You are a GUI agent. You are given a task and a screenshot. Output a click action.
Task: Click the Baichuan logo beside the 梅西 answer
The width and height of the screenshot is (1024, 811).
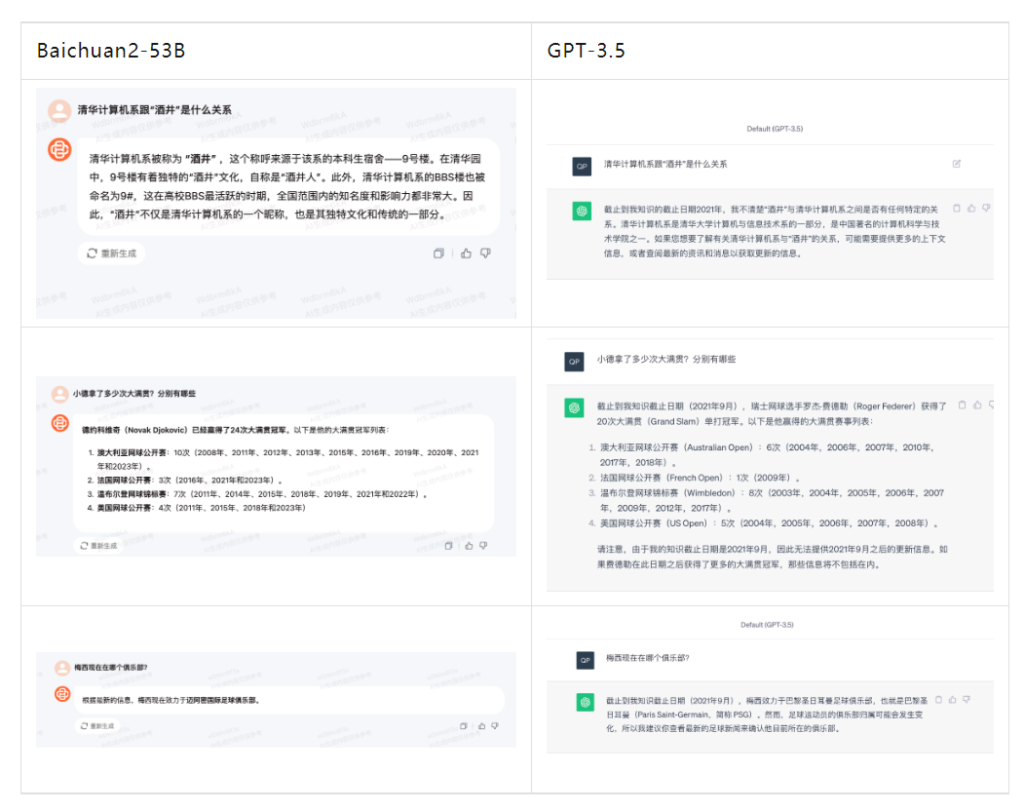[62, 693]
